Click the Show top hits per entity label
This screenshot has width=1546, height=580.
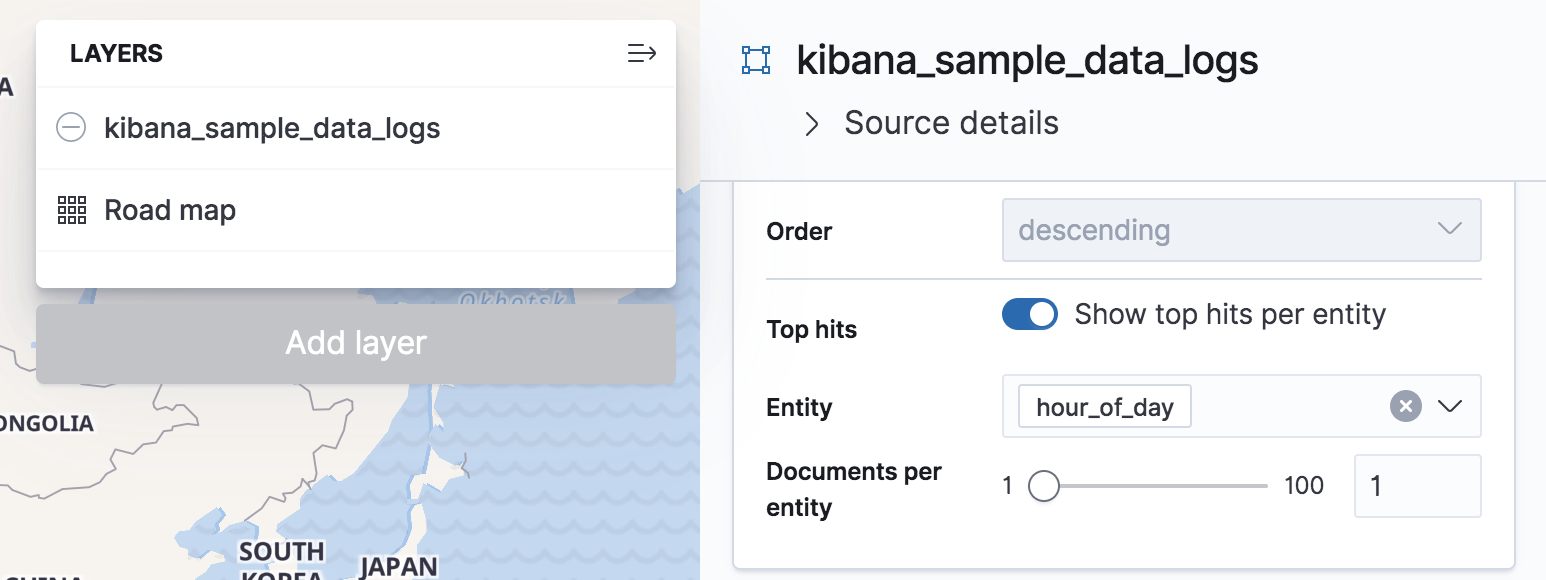(1230, 314)
